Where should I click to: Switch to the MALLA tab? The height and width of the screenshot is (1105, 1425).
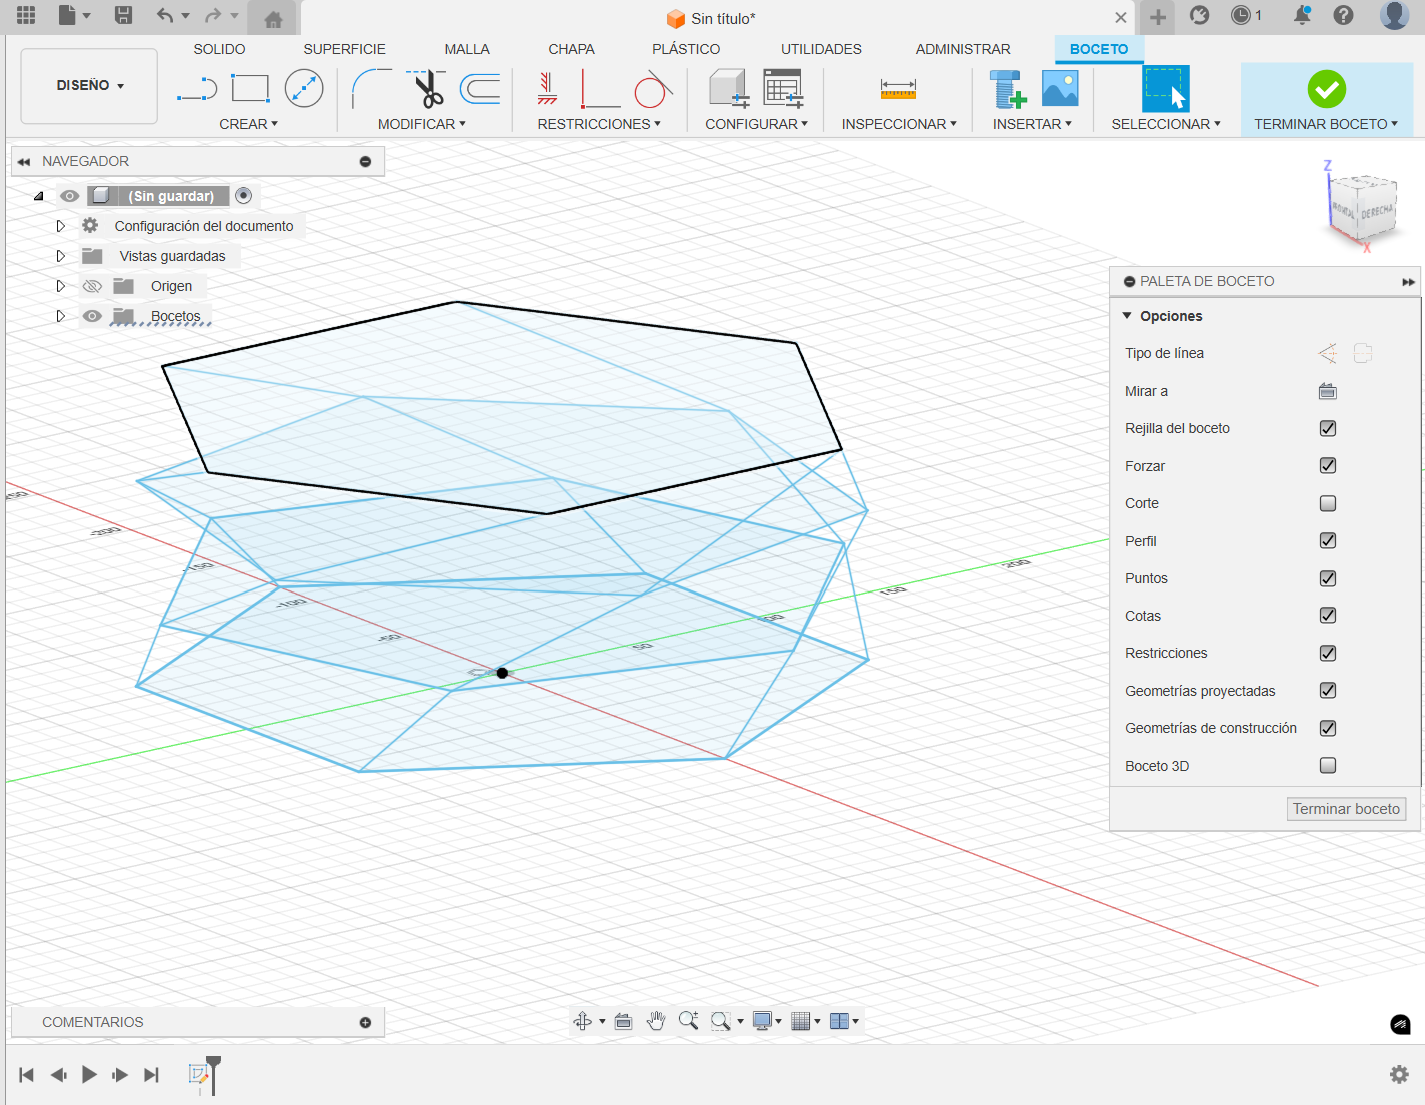coord(467,49)
